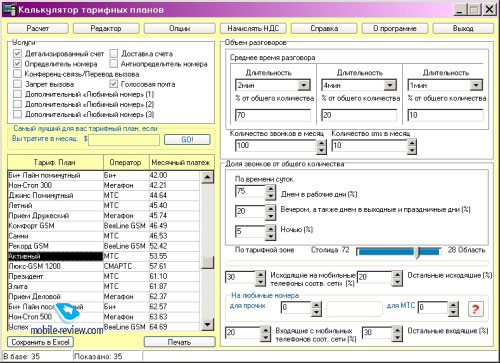Open the 2мин duration dropdown
The height and width of the screenshot is (363, 500).
coord(304,85)
